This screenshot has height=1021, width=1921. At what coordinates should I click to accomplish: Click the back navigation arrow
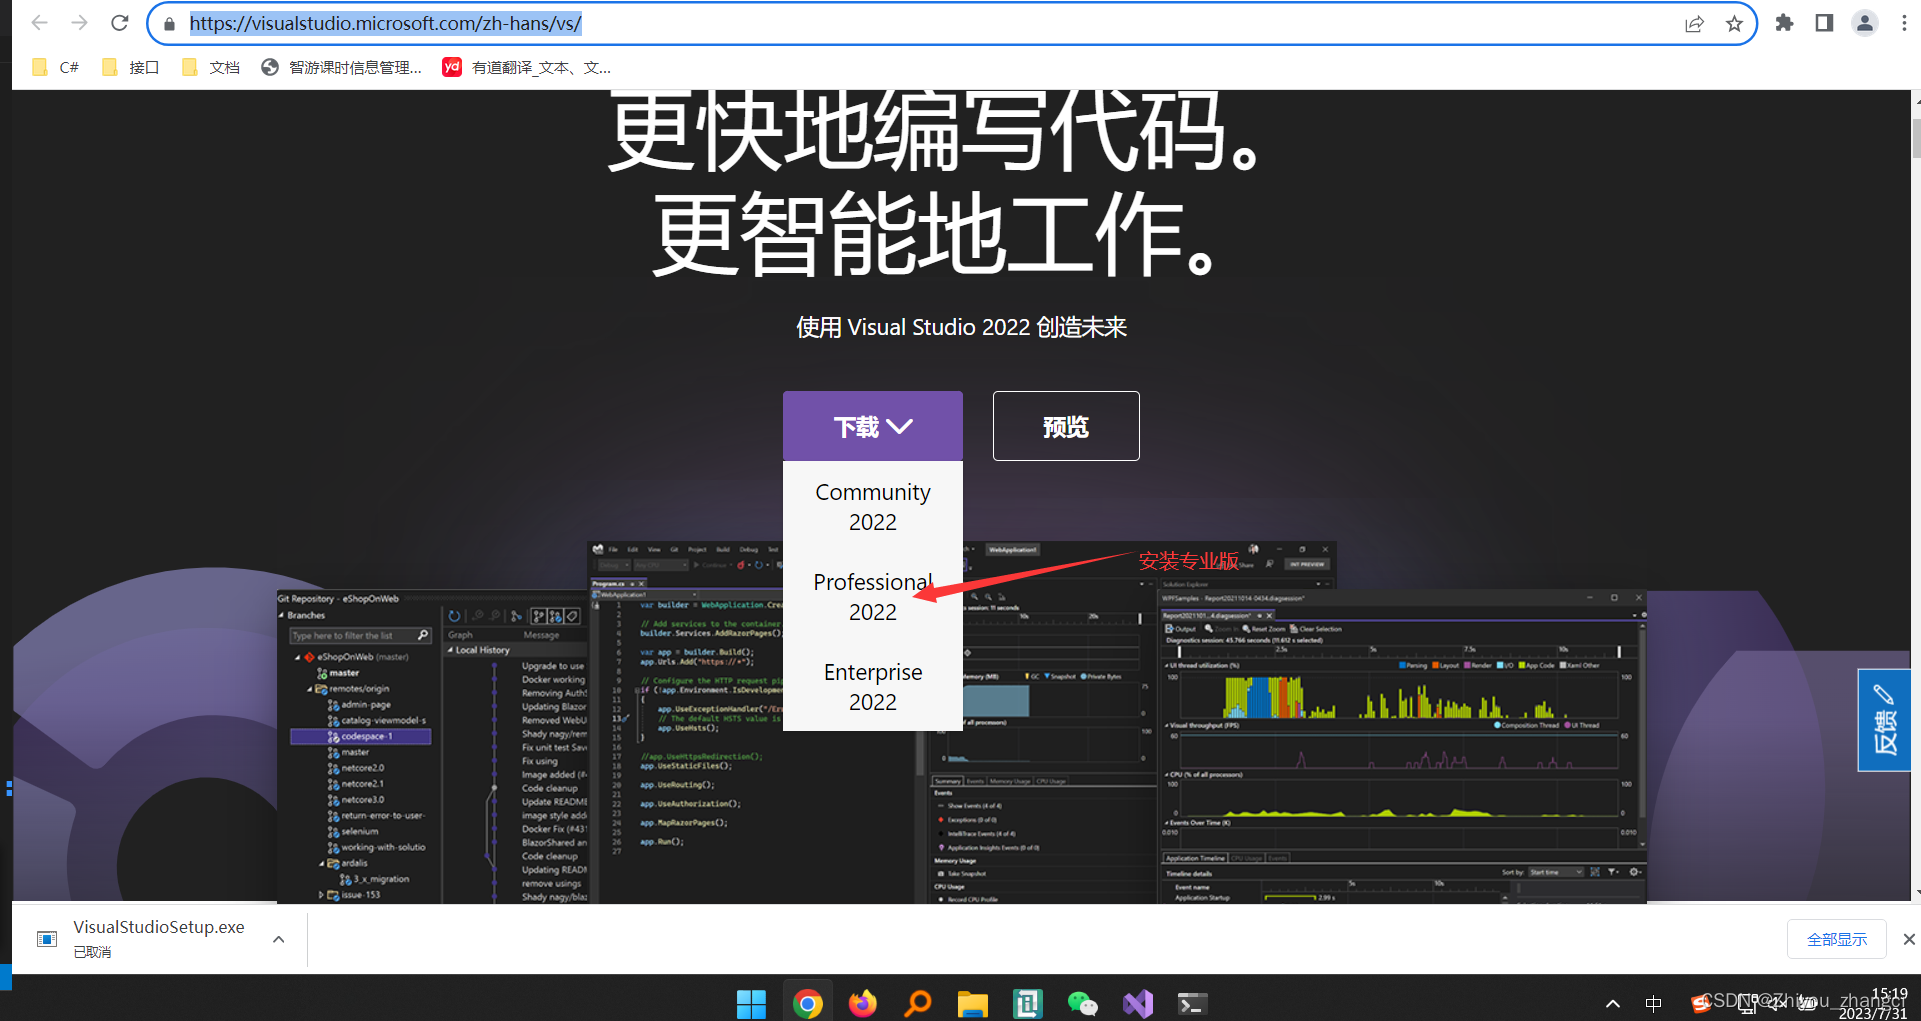(39, 22)
